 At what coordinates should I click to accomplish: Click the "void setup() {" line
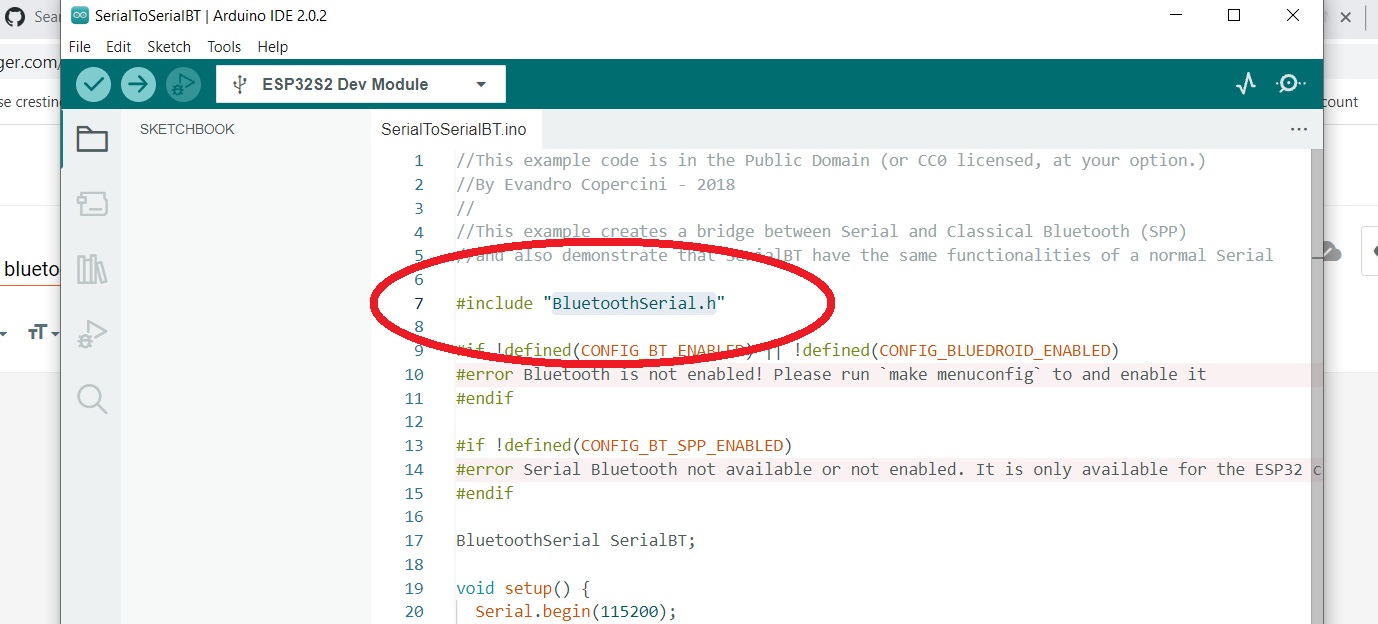[x=523, y=588]
